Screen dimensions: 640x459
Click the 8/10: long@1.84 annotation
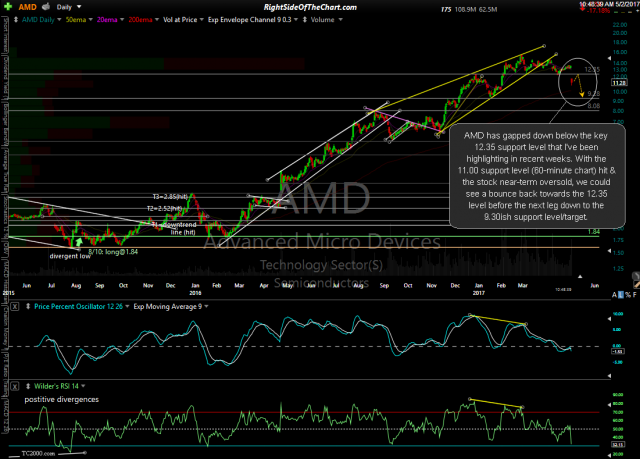coord(113,252)
